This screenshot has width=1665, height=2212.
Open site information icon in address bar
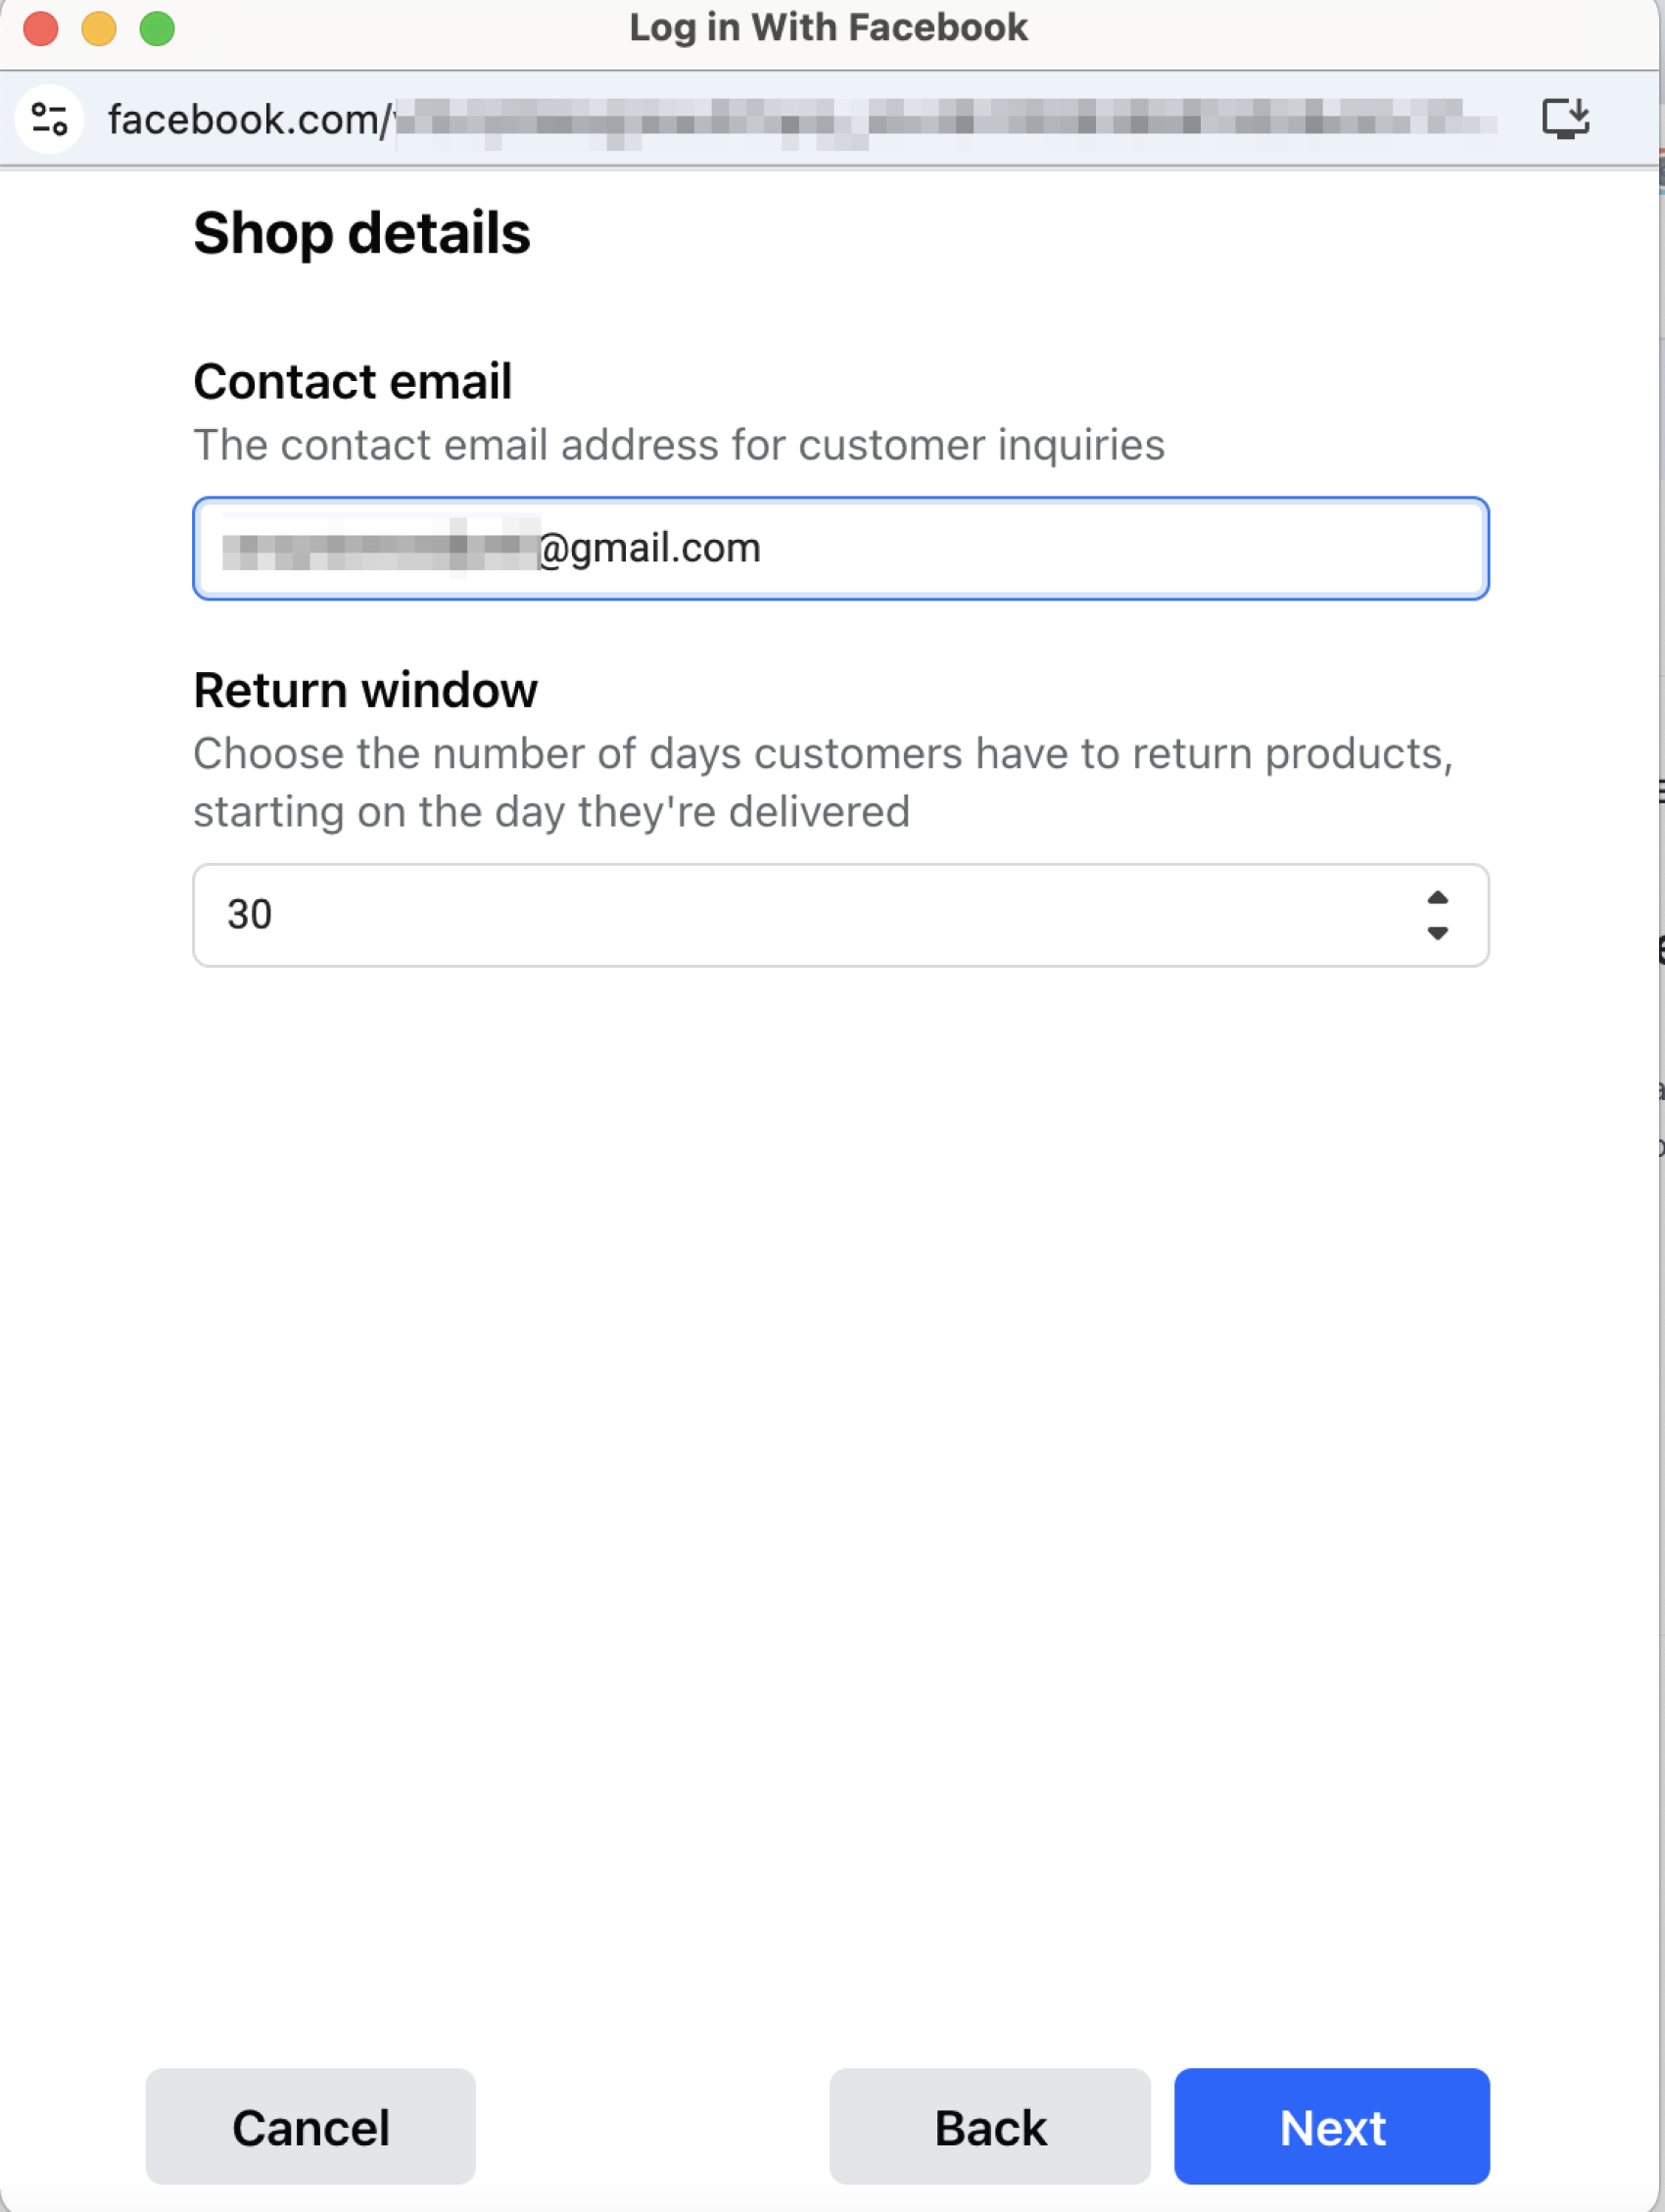click(49, 119)
